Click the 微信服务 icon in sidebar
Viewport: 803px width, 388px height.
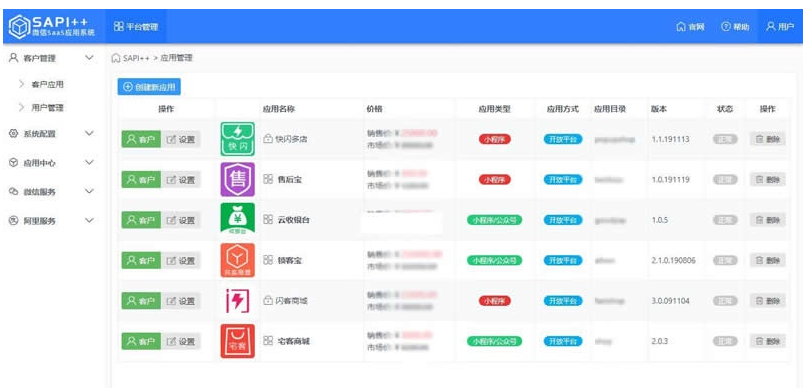point(14,192)
